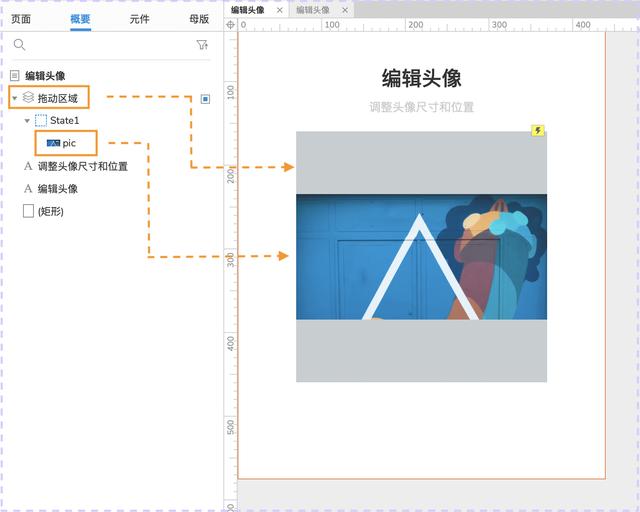Close the active 编辑头像 canvas tab
Image resolution: width=640 pixels, height=512 pixels.
tap(280, 10)
